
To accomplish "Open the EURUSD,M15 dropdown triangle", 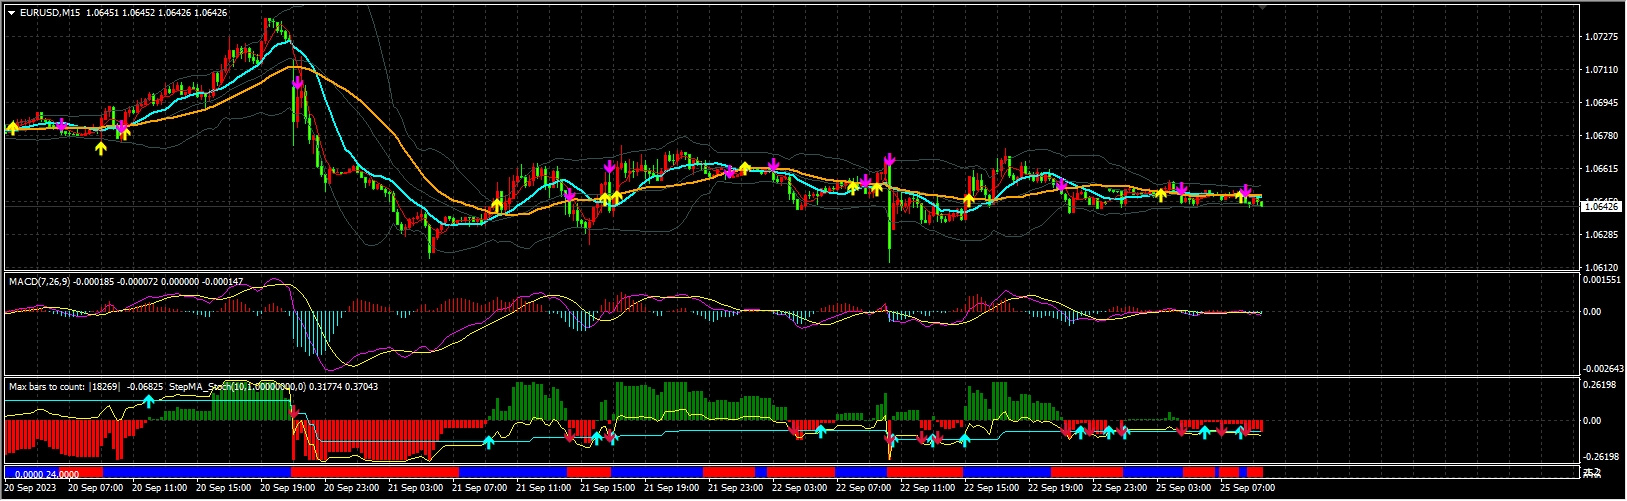I will pos(11,13).
